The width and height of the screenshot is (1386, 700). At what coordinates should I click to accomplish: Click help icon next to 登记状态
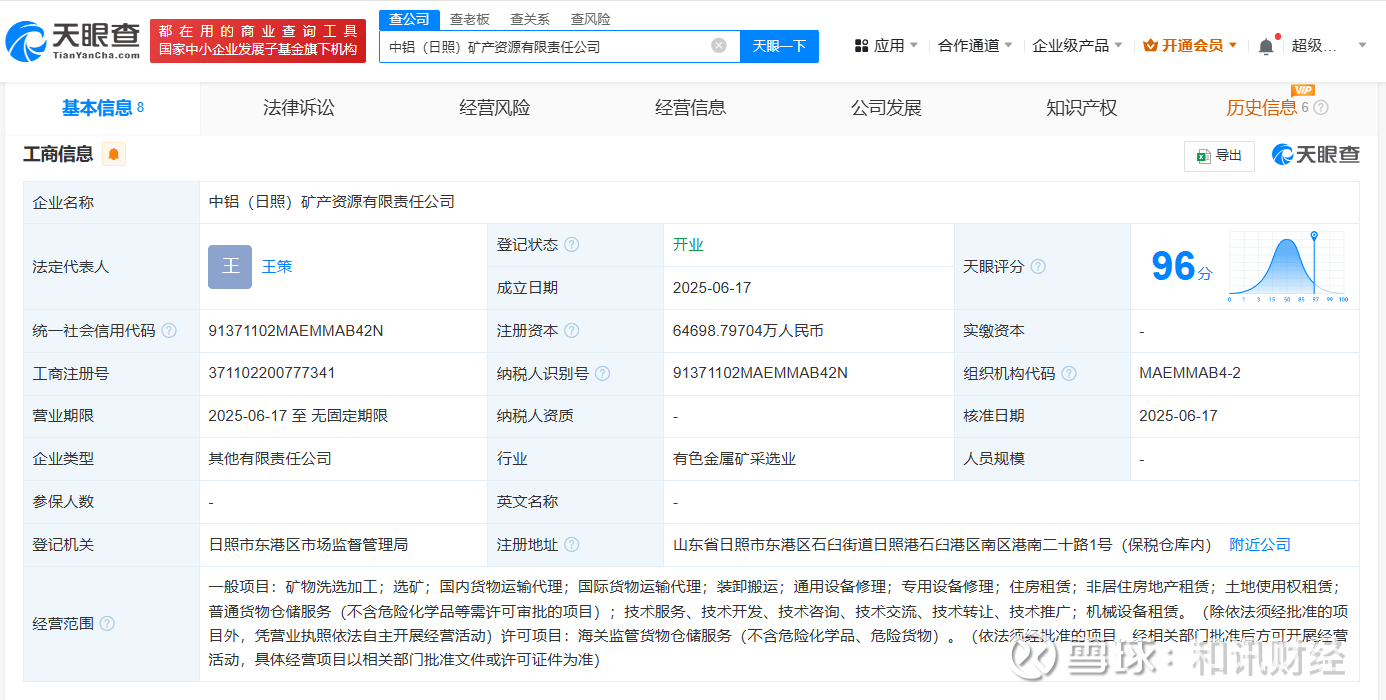click(x=572, y=245)
